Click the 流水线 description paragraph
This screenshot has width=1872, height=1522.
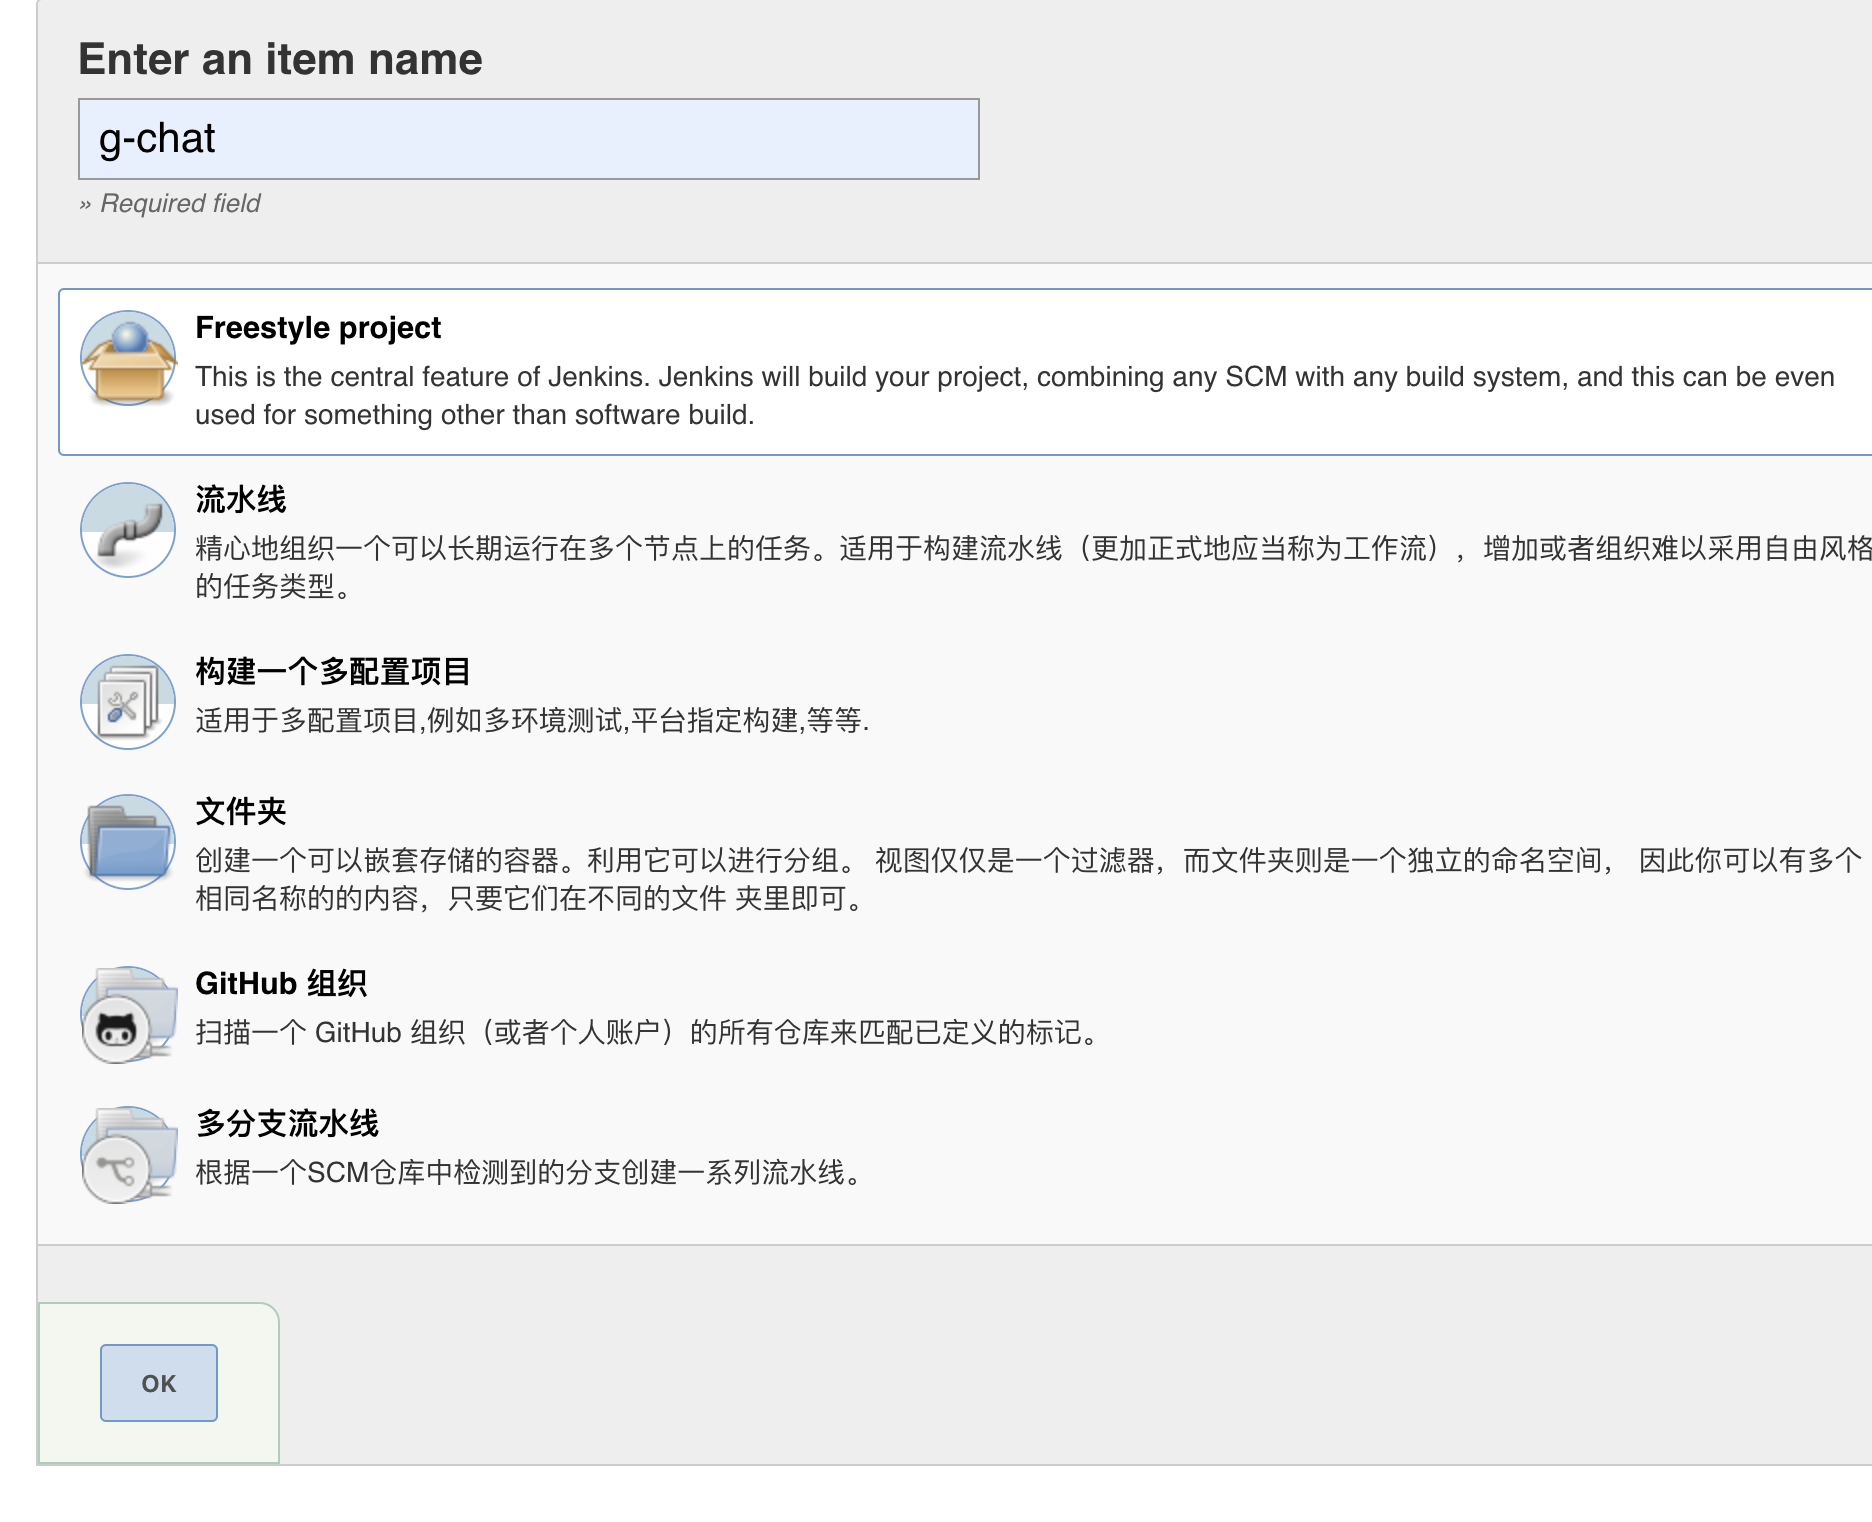(x=1033, y=567)
